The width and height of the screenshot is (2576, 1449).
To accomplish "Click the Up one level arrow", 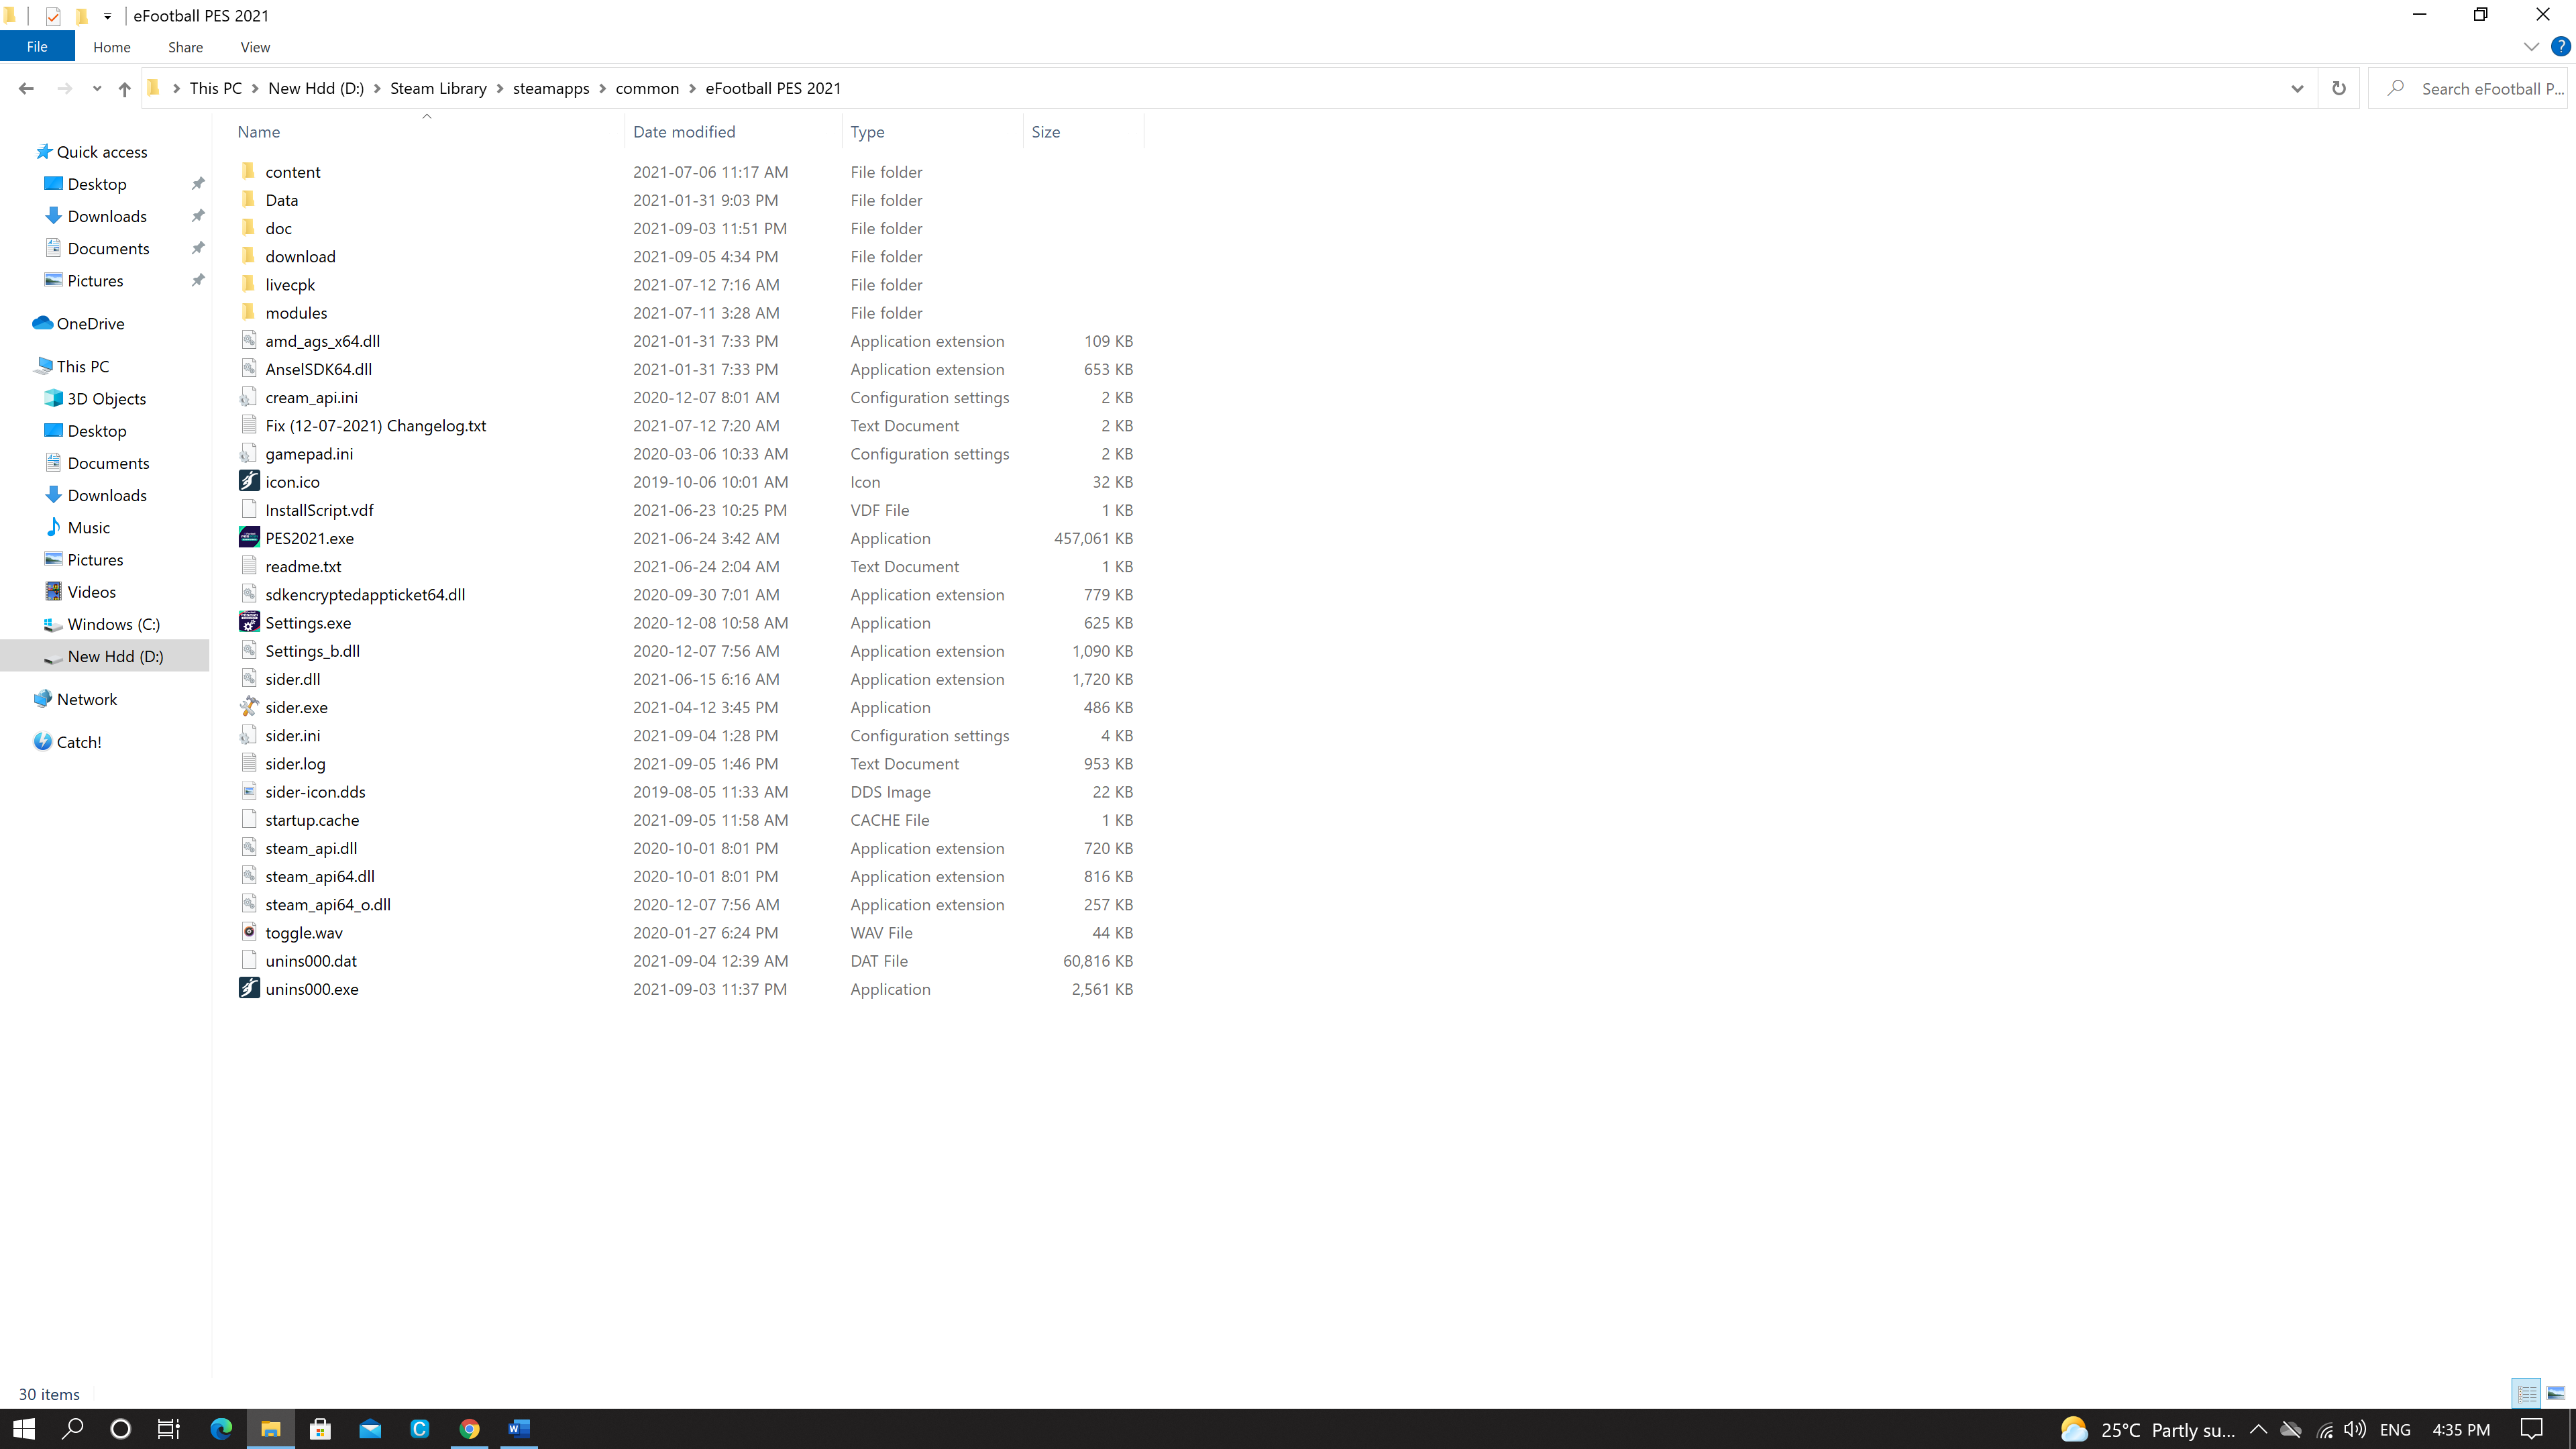I will [x=124, y=88].
